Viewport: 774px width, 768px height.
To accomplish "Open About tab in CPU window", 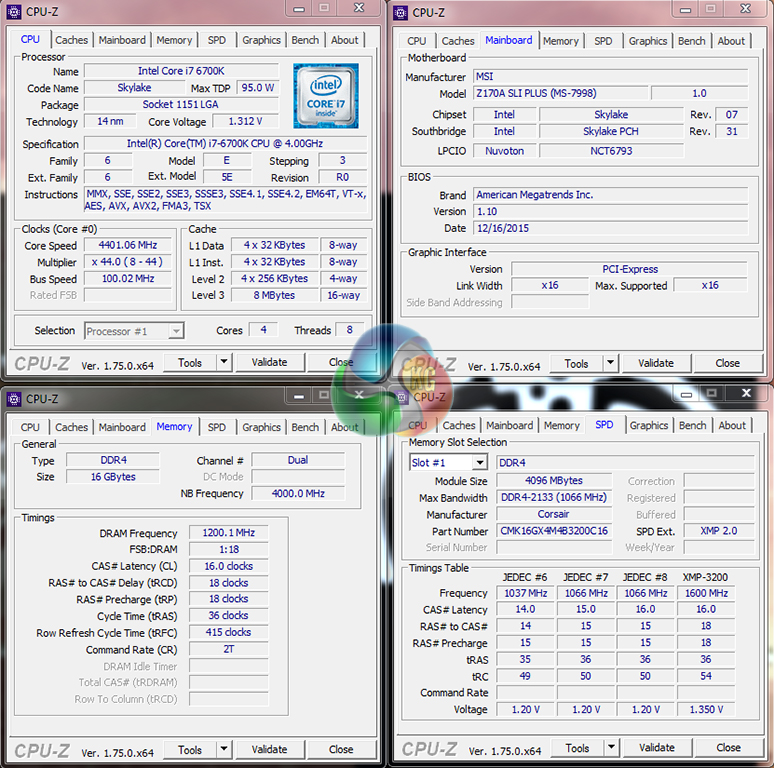I will click(345, 40).
